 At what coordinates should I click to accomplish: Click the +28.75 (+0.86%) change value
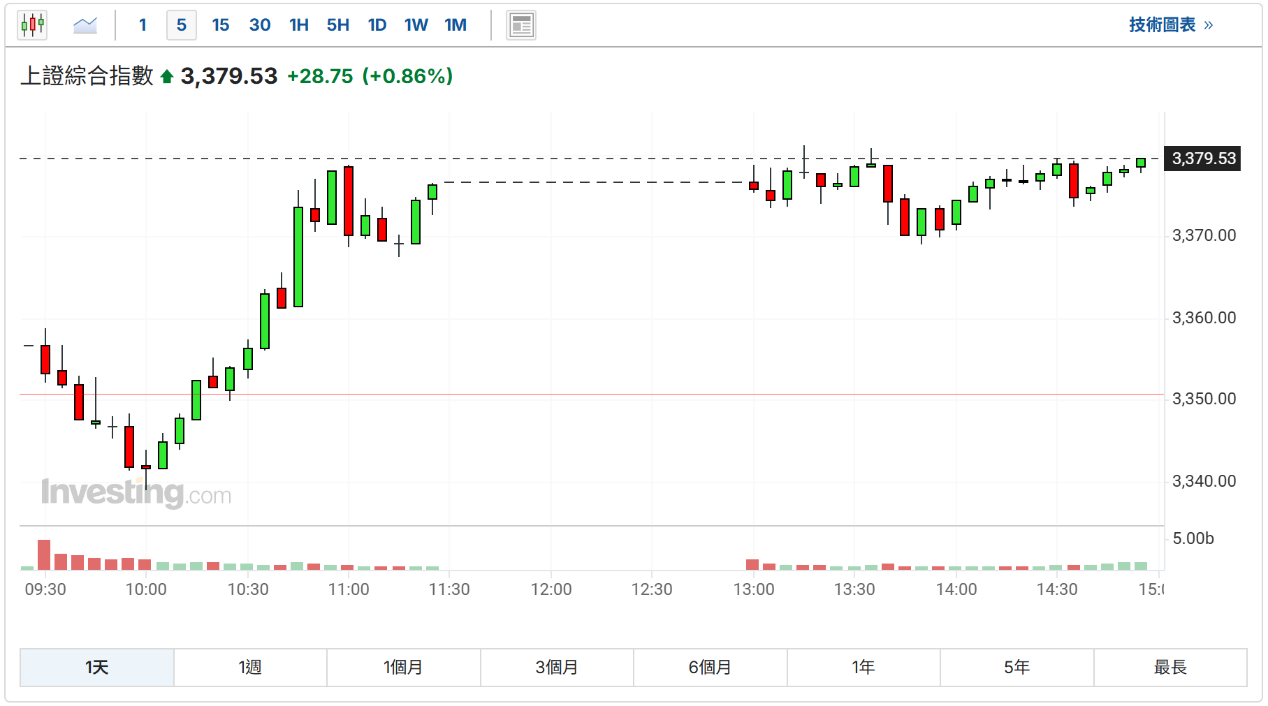click(370, 76)
